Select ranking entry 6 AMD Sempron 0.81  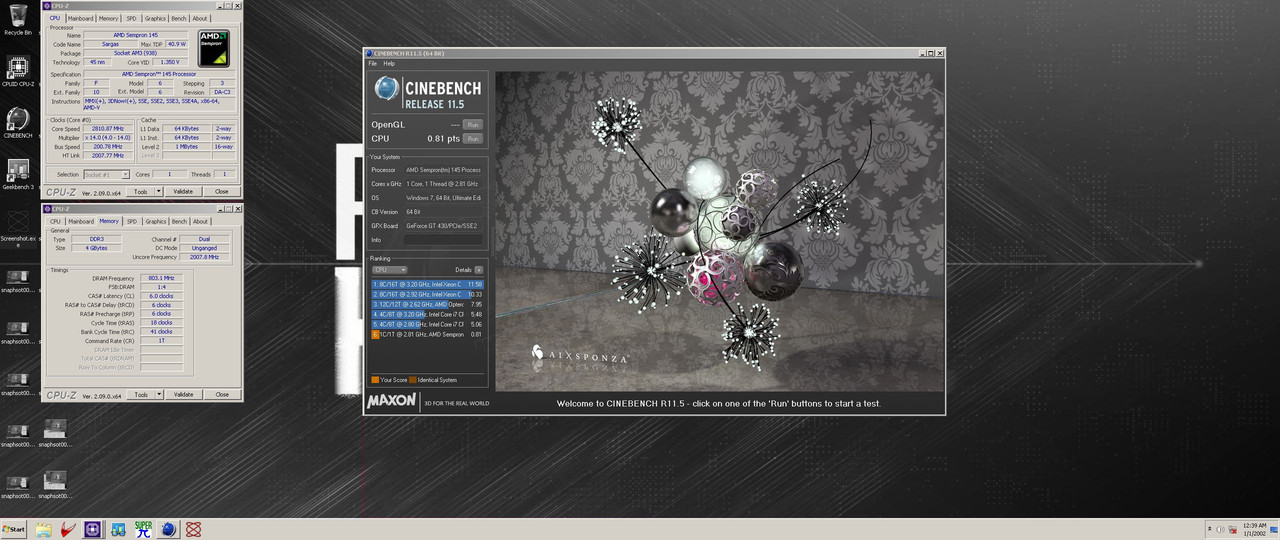[x=427, y=334]
